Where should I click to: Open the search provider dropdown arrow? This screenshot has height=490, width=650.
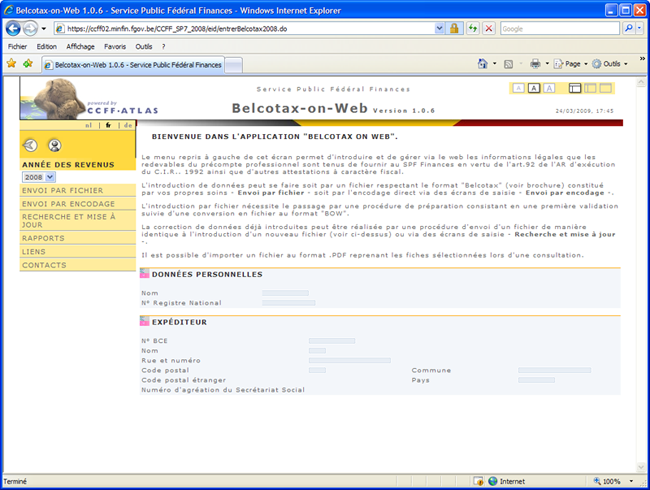[639, 29]
